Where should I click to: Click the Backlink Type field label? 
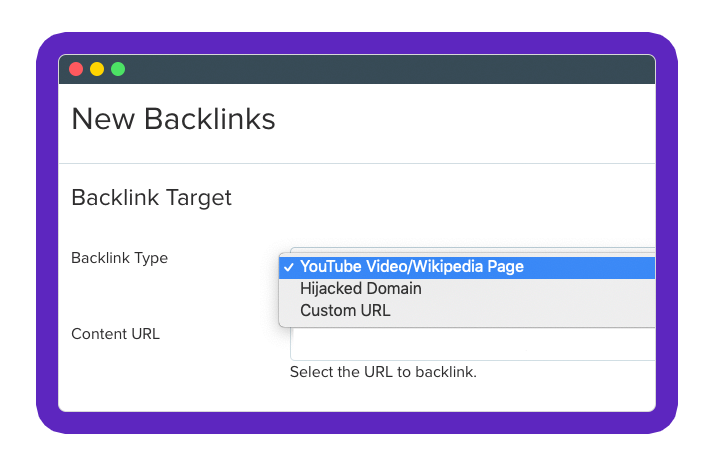pos(119,258)
